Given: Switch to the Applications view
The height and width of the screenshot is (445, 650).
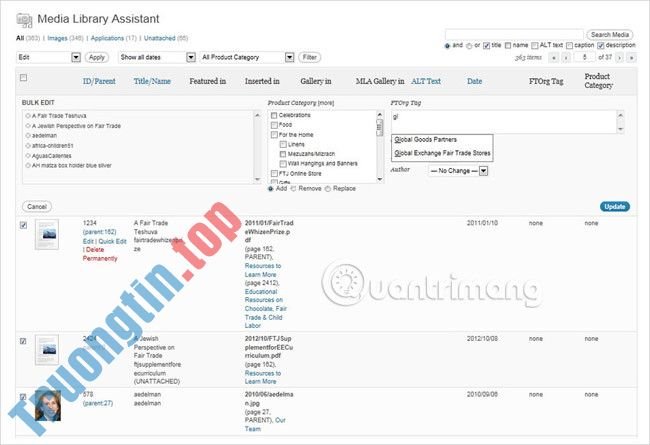Looking at the screenshot, I should (x=107, y=38).
